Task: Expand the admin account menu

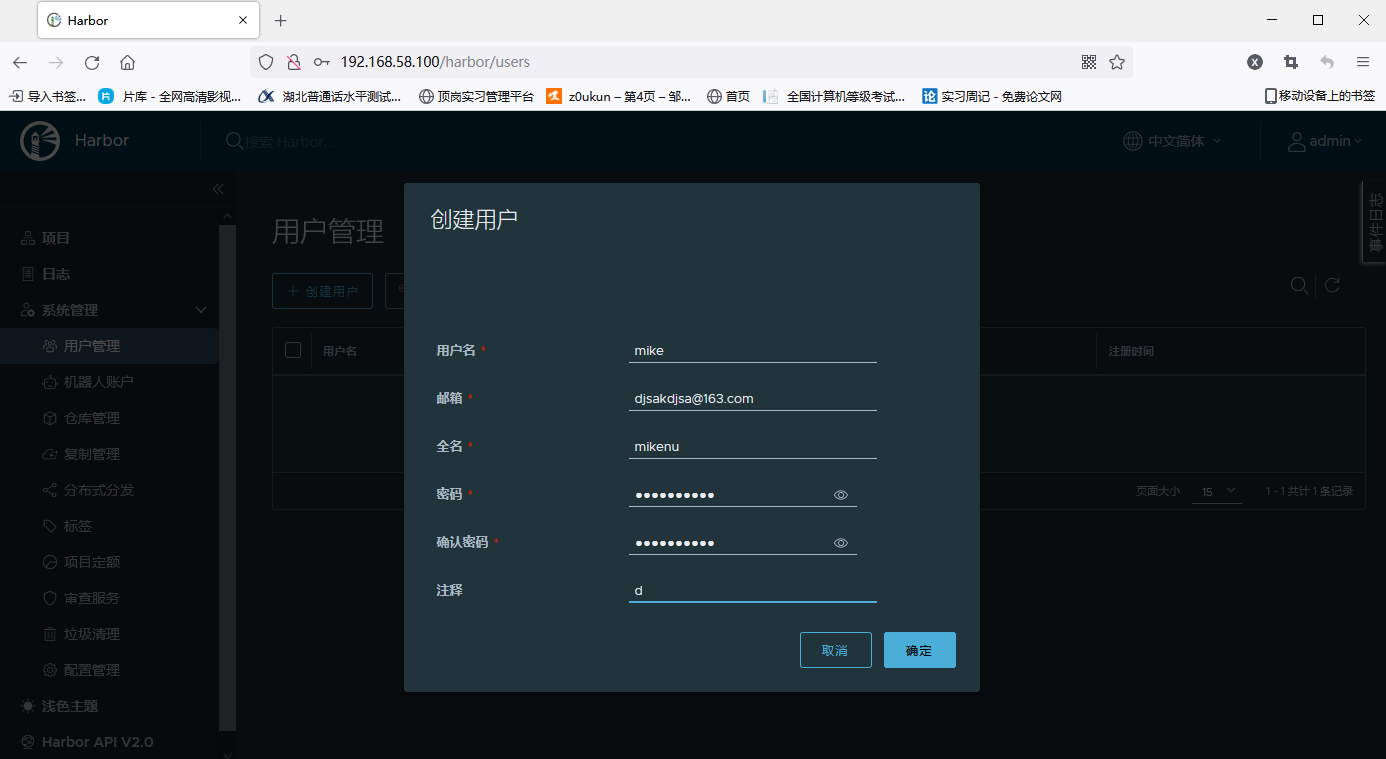Action: click(1325, 141)
